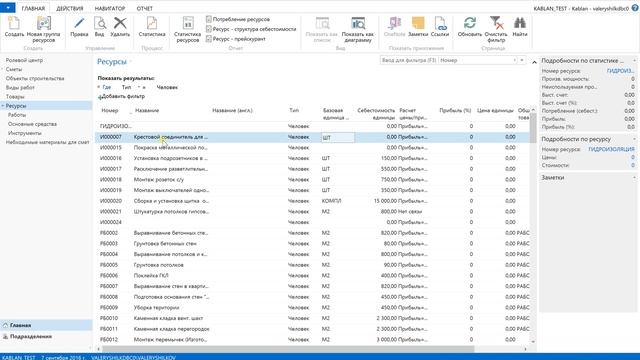Click the Найти (Find) binoculars icon
The height and width of the screenshot is (360, 640).
click(520, 23)
